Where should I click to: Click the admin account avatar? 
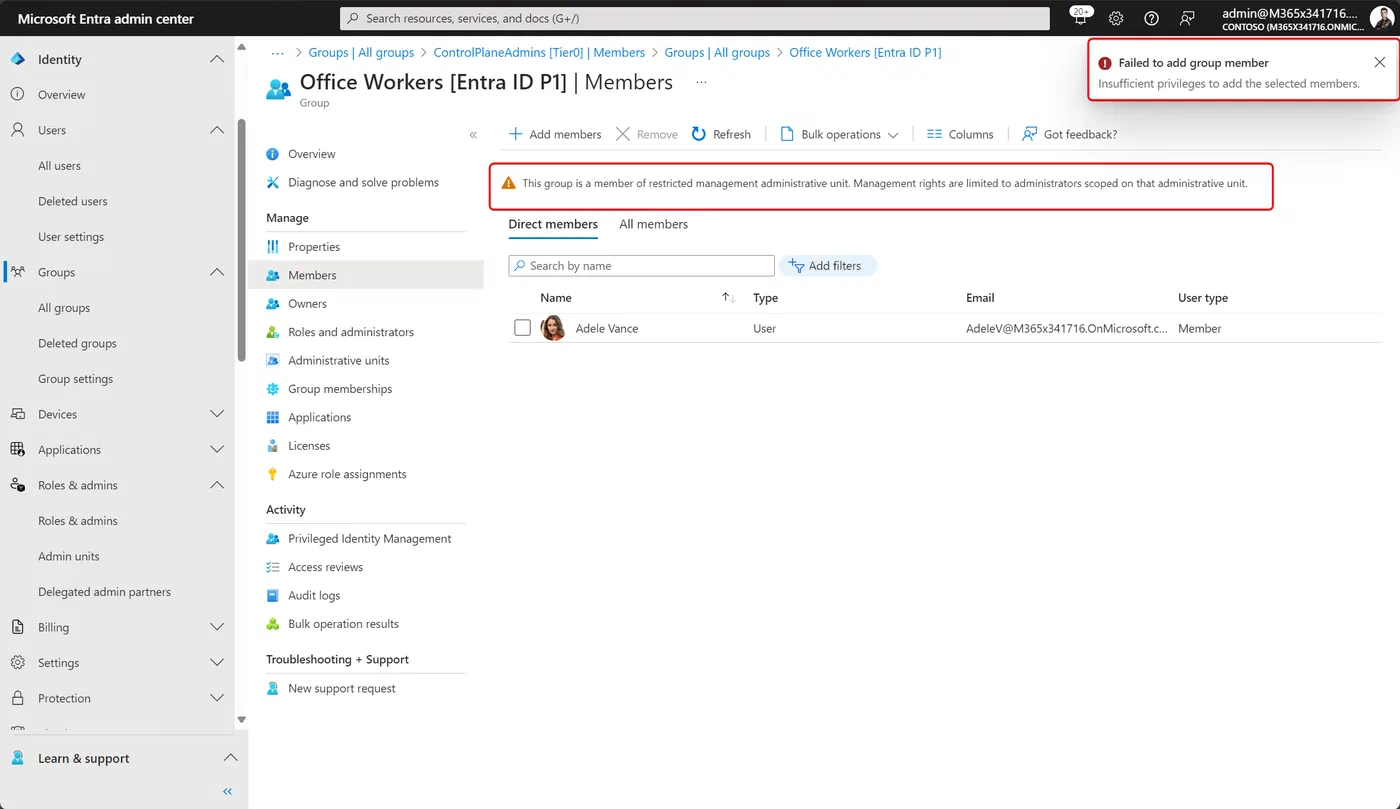coord(1381,18)
